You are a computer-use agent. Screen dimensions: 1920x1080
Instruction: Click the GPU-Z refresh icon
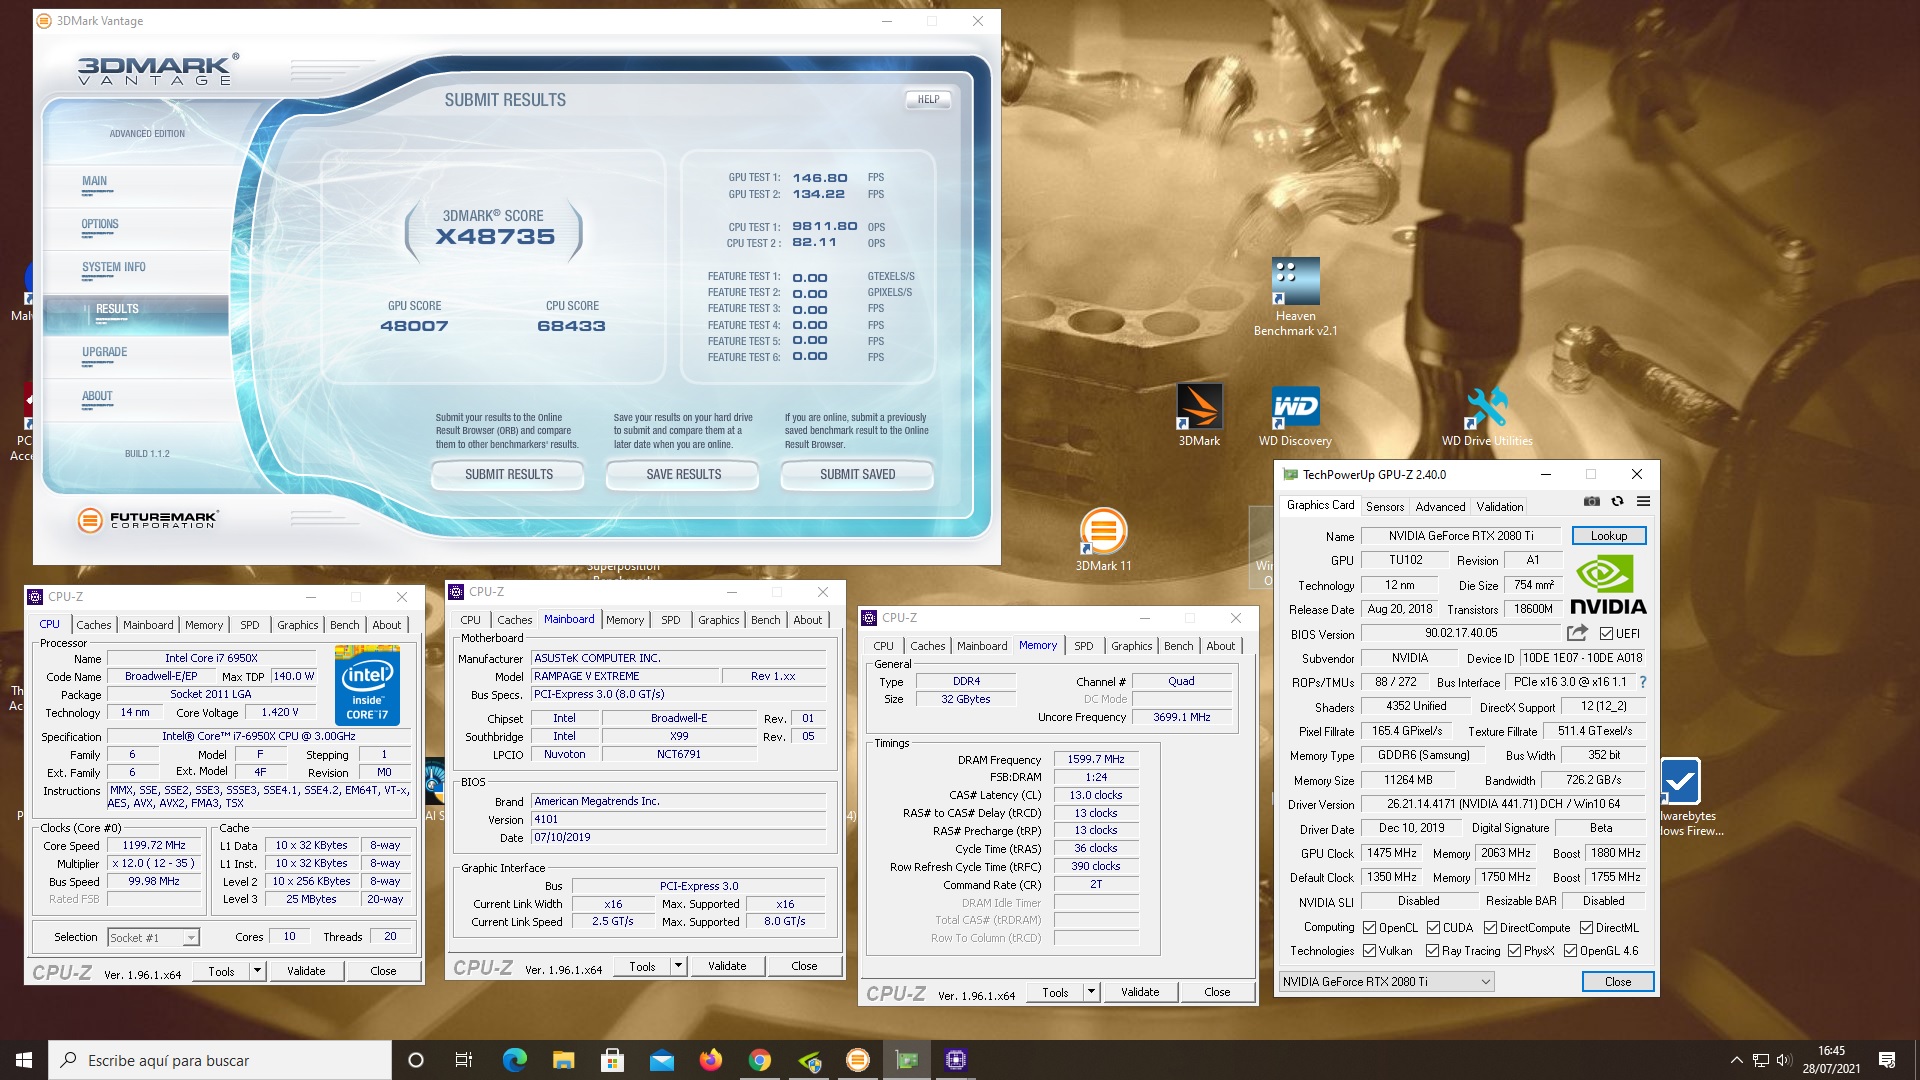point(1617,502)
